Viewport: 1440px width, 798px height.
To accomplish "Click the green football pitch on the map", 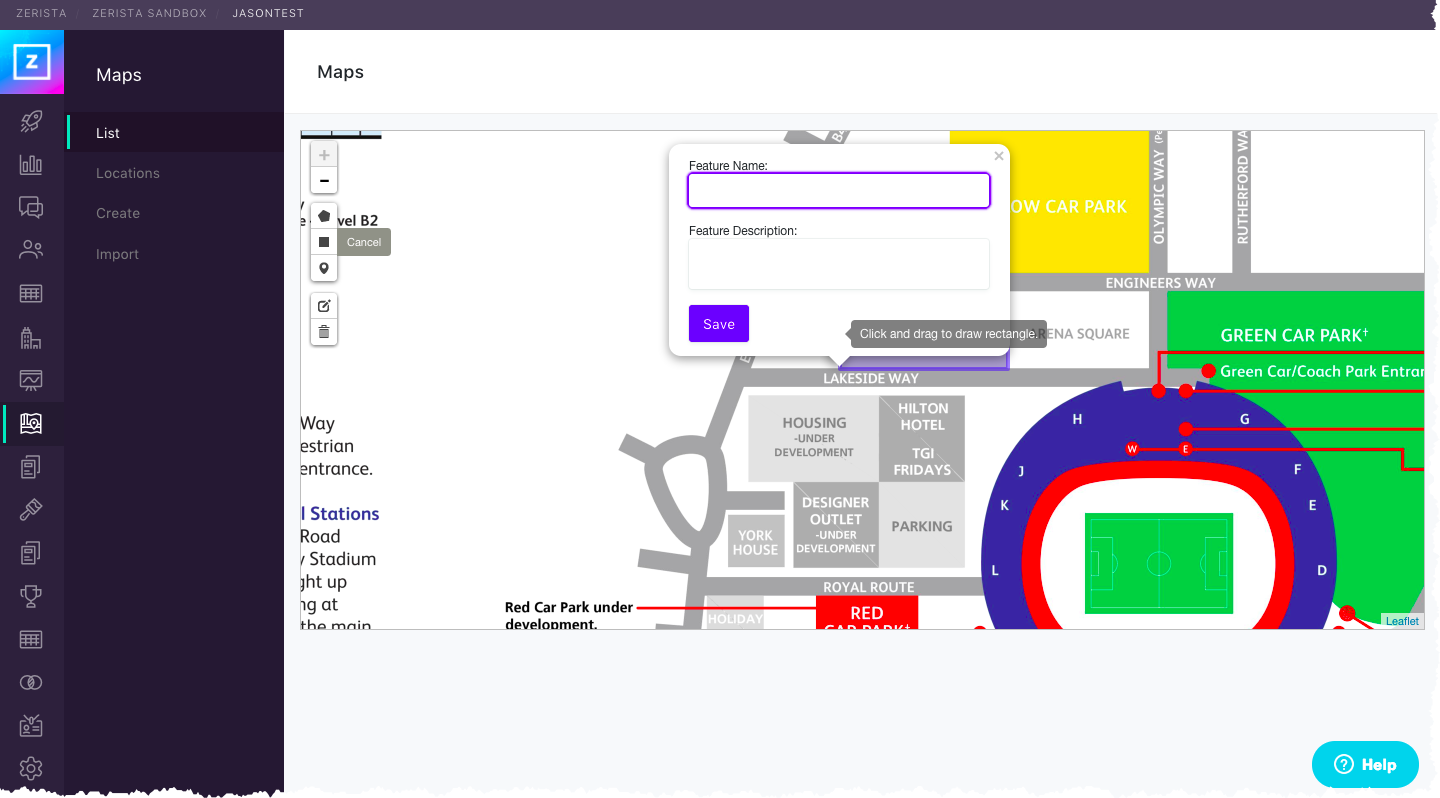I will click(1159, 564).
